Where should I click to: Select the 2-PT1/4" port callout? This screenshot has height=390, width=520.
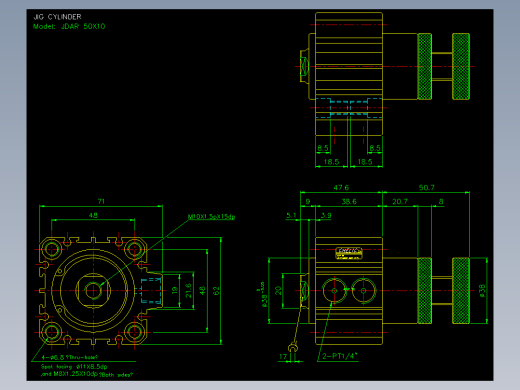[x=340, y=356]
